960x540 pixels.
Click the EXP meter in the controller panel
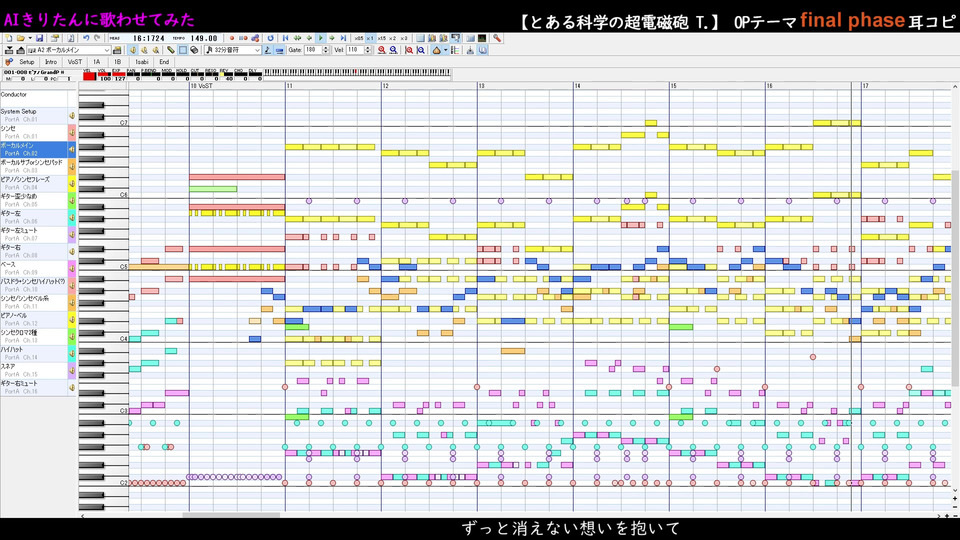118,75
